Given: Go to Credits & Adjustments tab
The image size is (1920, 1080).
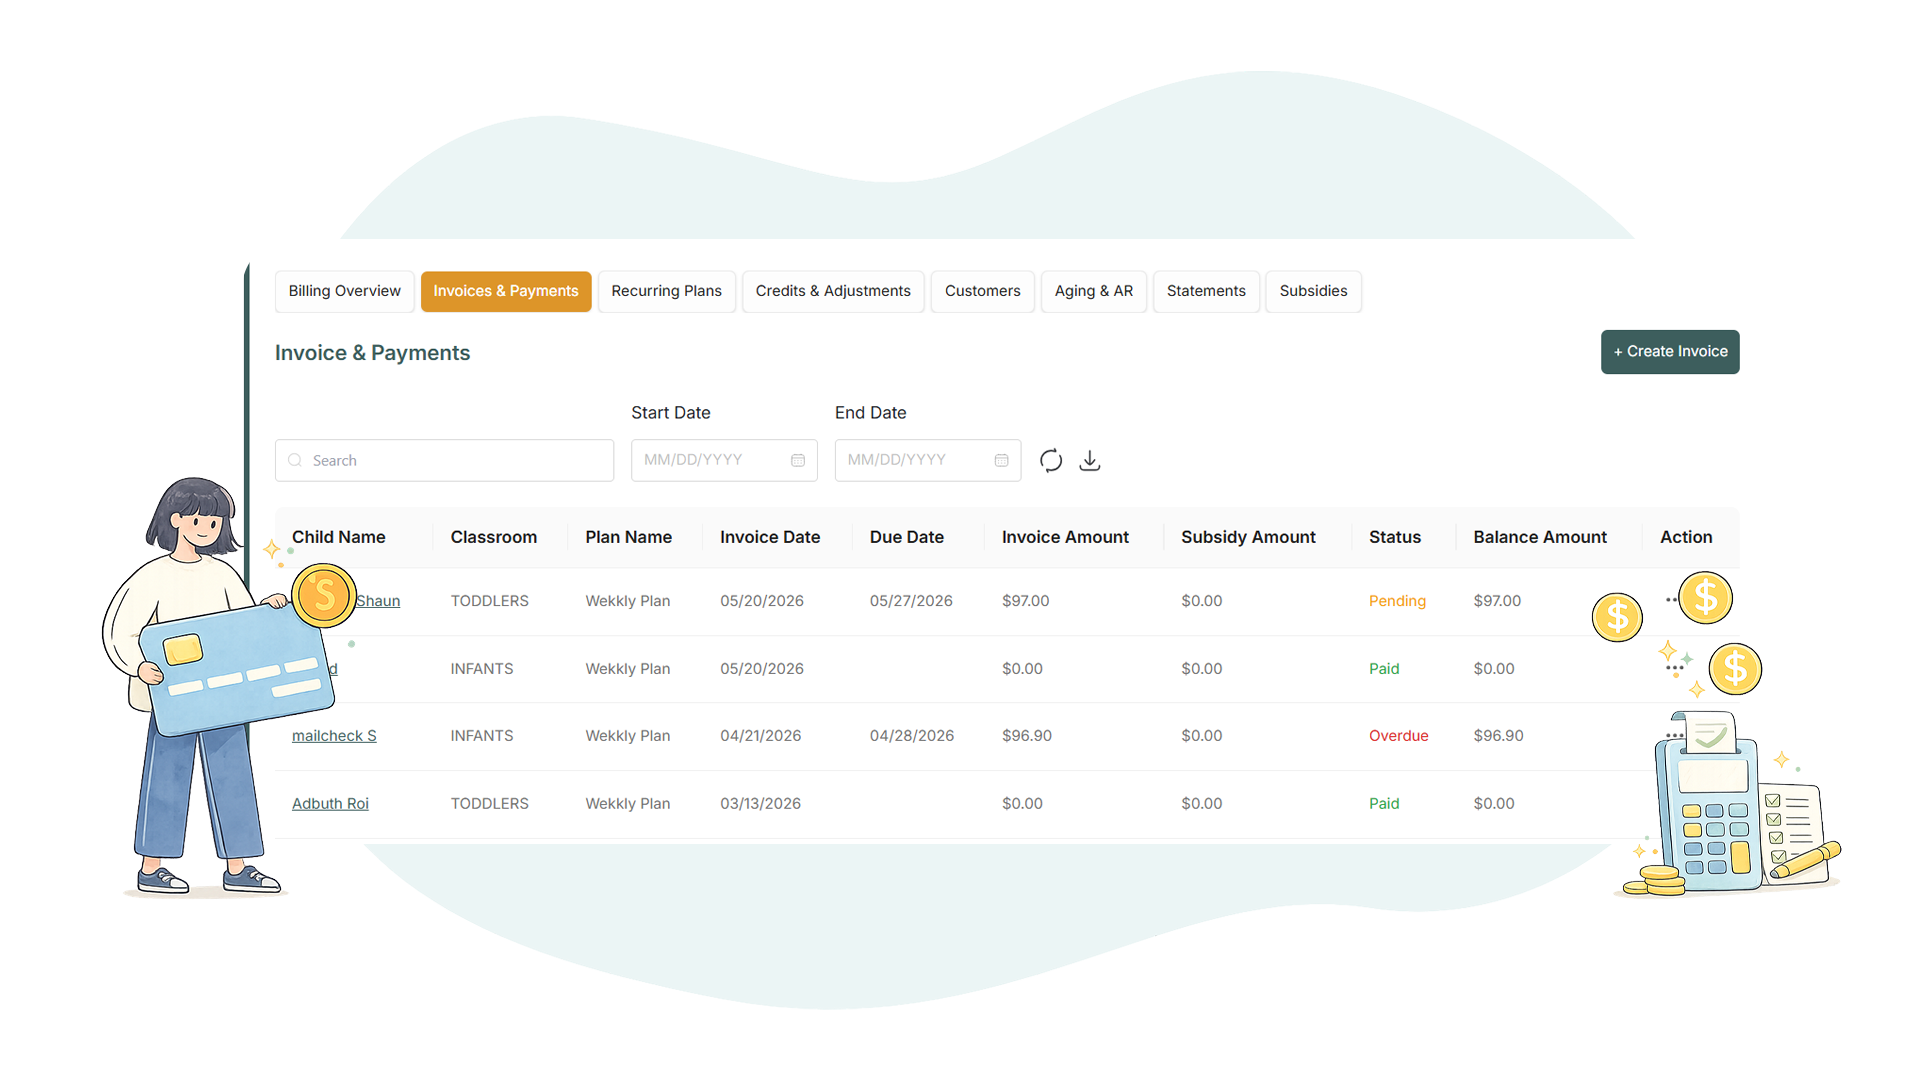Looking at the screenshot, I should coord(833,291).
